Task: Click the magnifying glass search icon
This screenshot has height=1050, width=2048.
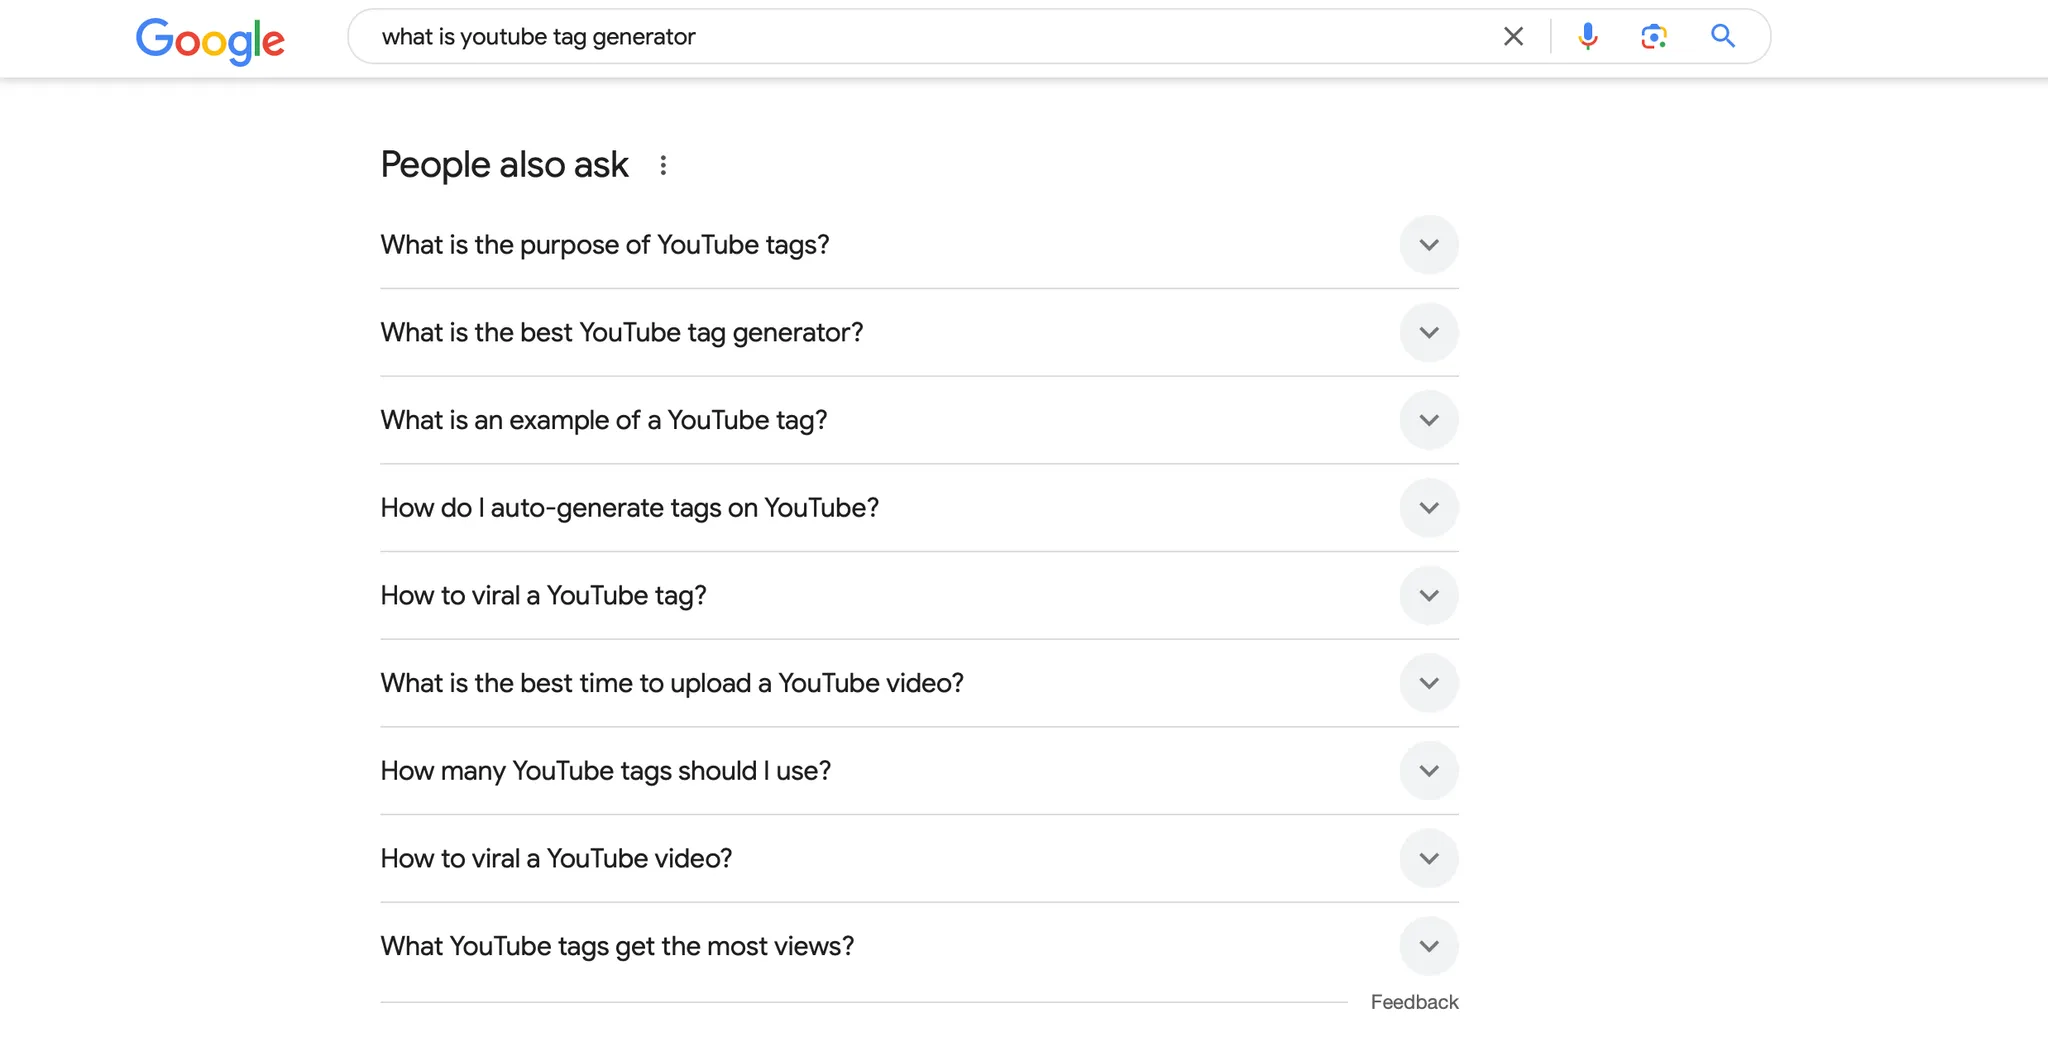Action: click(1722, 37)
